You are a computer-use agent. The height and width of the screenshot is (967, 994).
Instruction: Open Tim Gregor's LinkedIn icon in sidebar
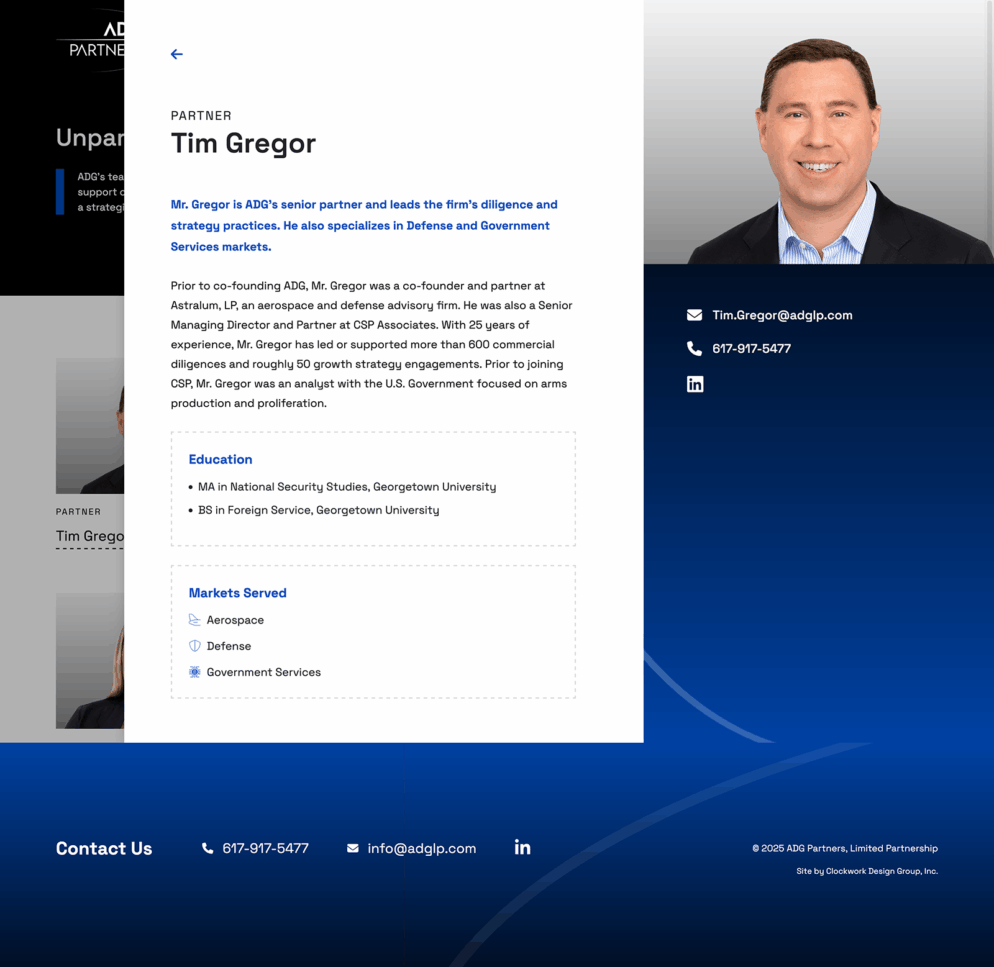coord(695,384)
